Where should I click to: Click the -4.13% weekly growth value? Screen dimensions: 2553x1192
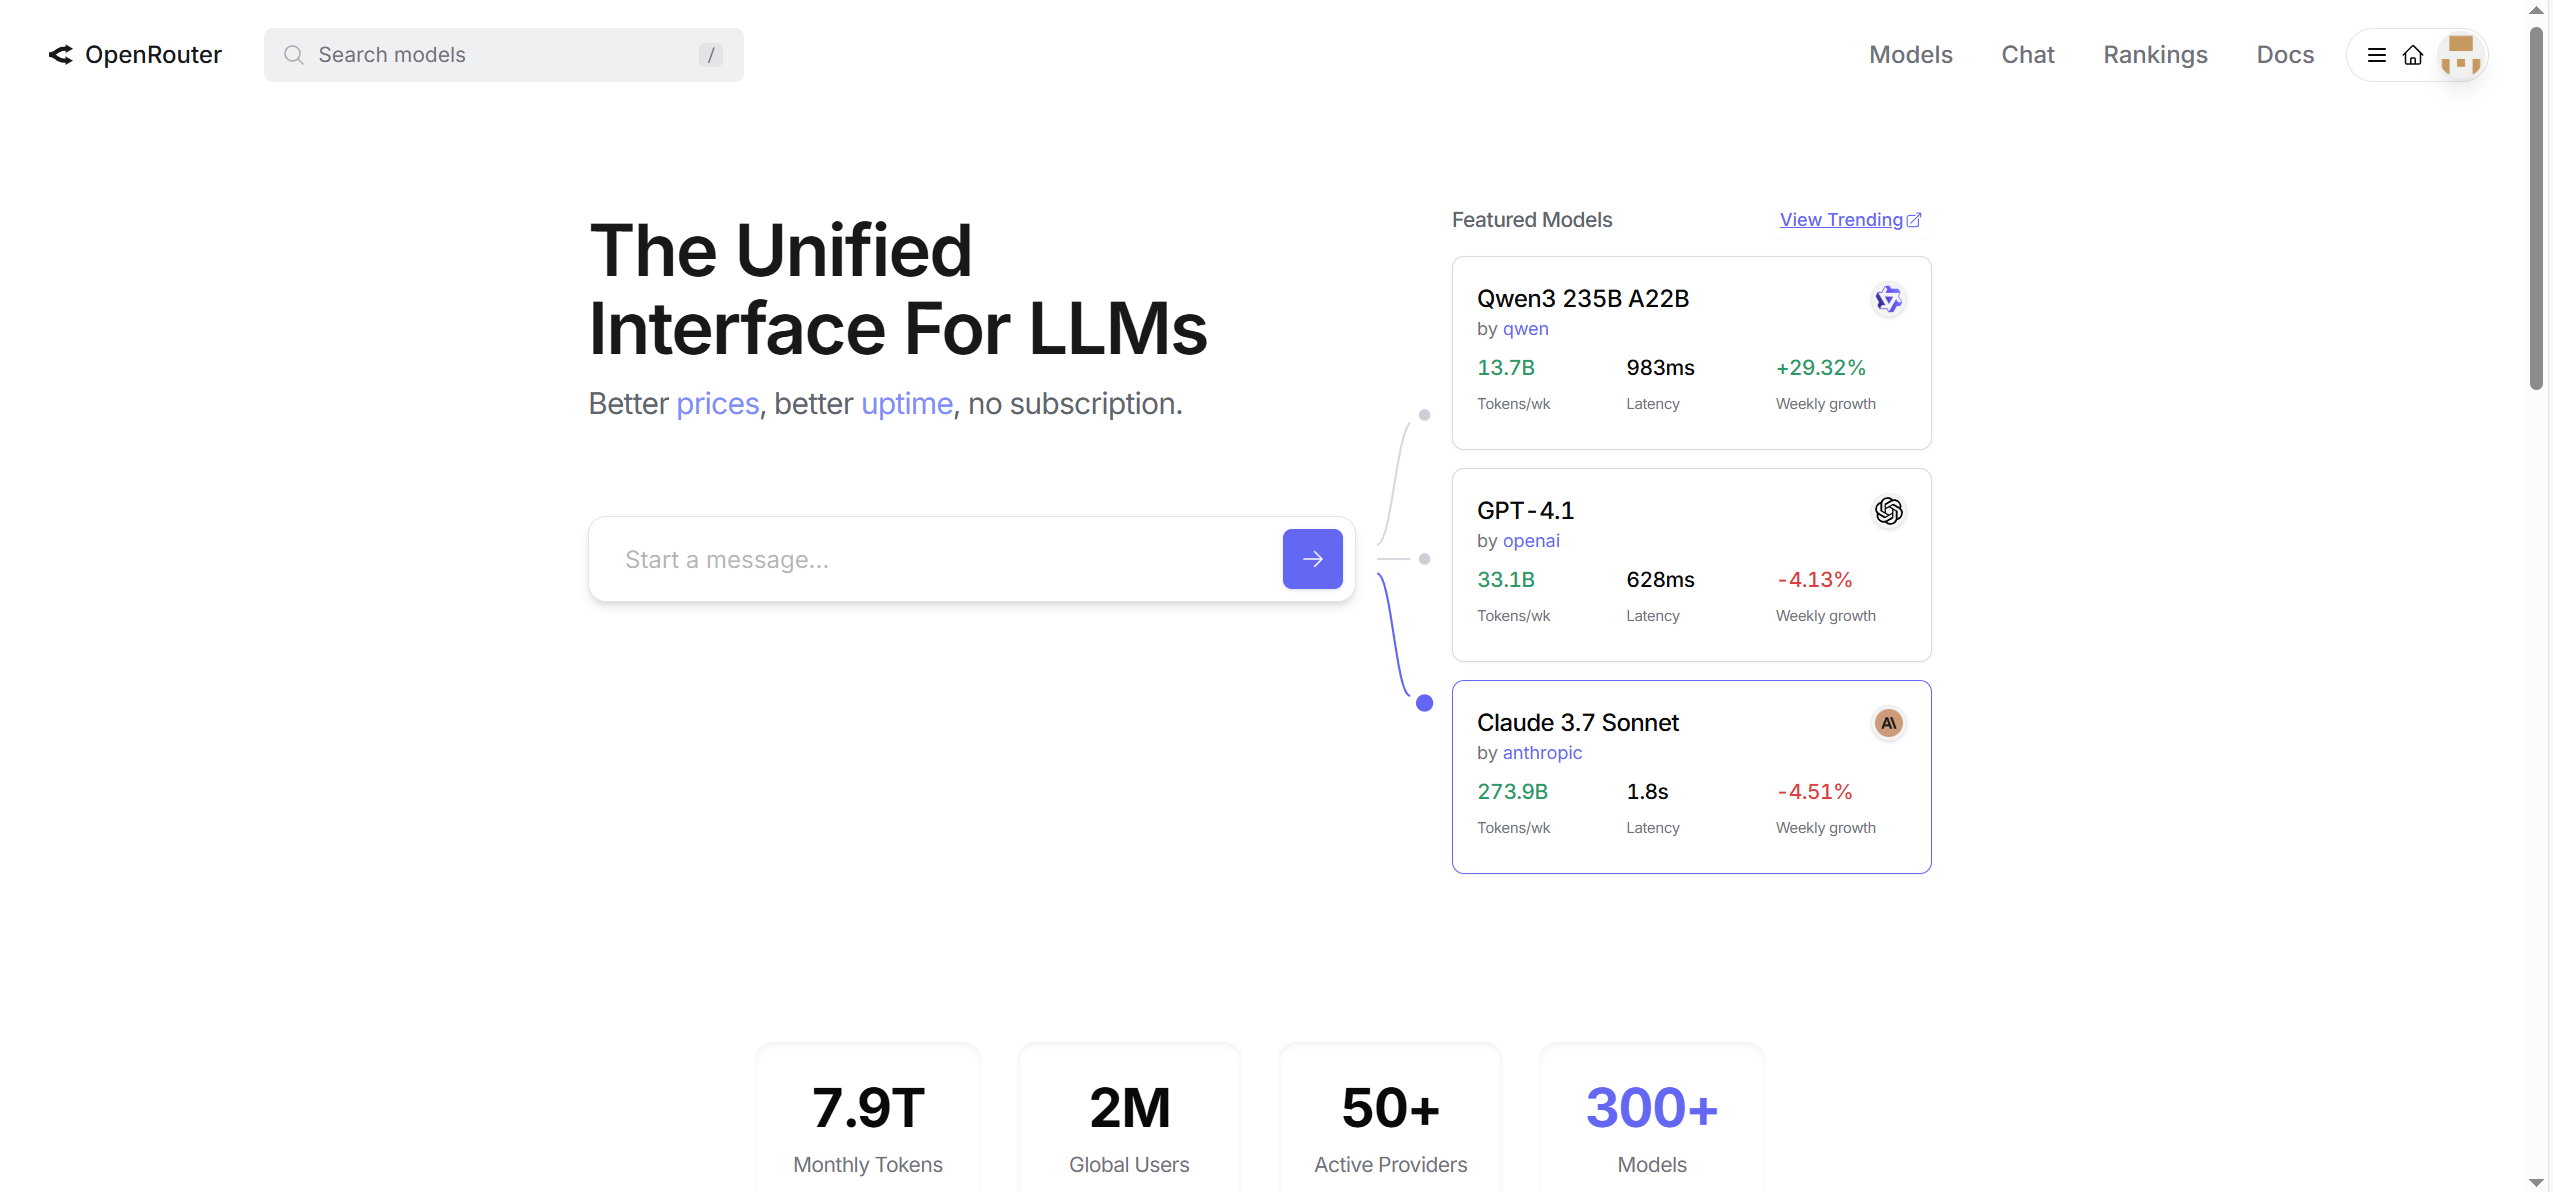click(x=1814, y=580)
